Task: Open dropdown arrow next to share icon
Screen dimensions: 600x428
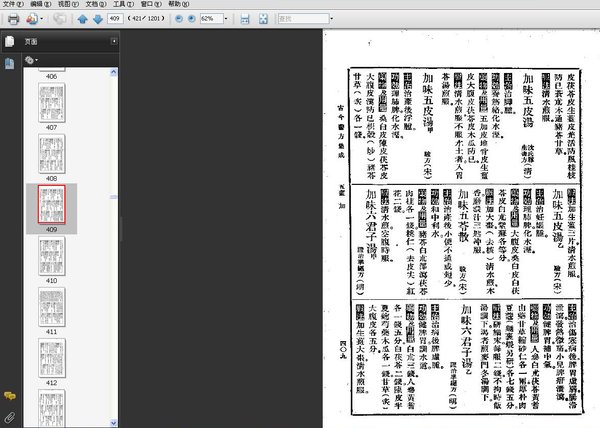Action: pos(42,19)
